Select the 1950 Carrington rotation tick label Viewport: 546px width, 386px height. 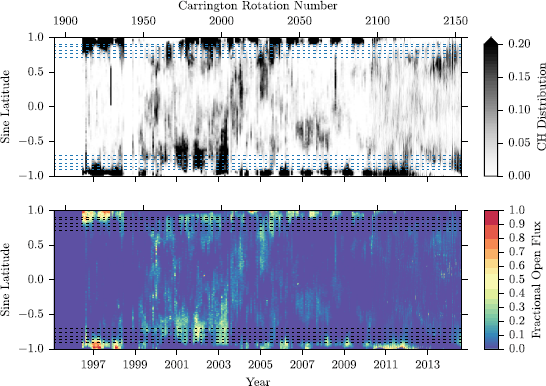(x=143, y=21)
